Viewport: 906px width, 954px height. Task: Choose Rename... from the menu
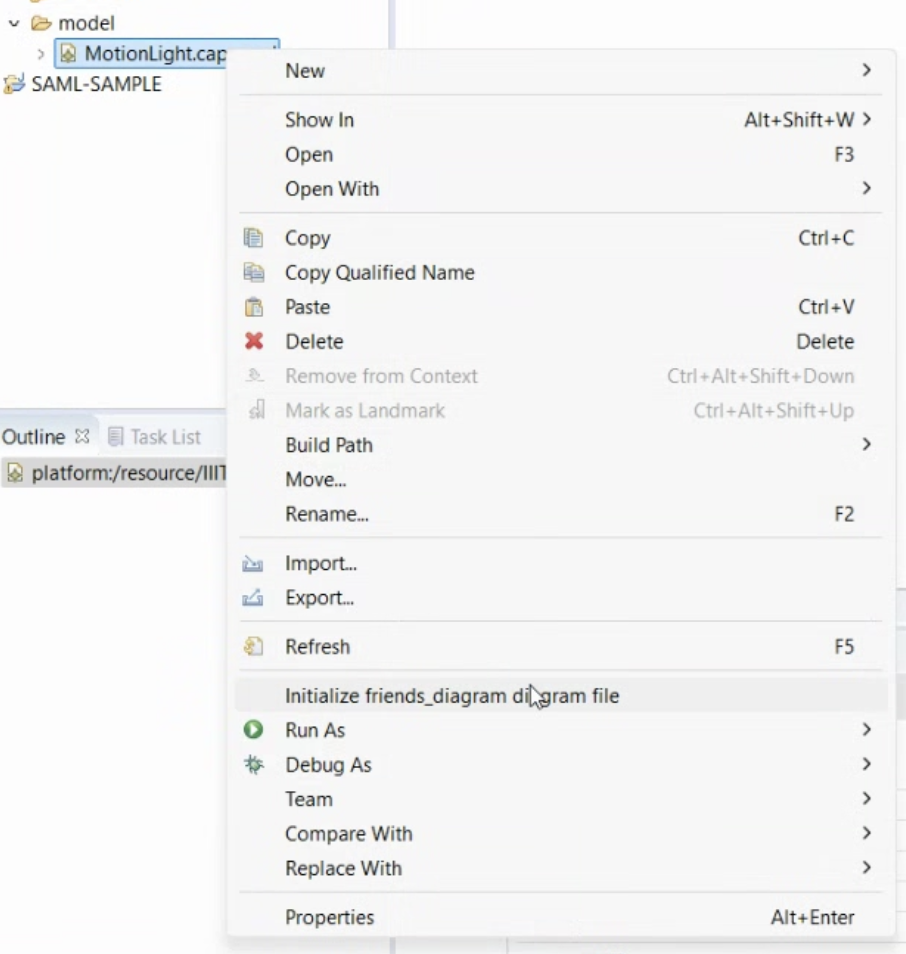point(326,514)
